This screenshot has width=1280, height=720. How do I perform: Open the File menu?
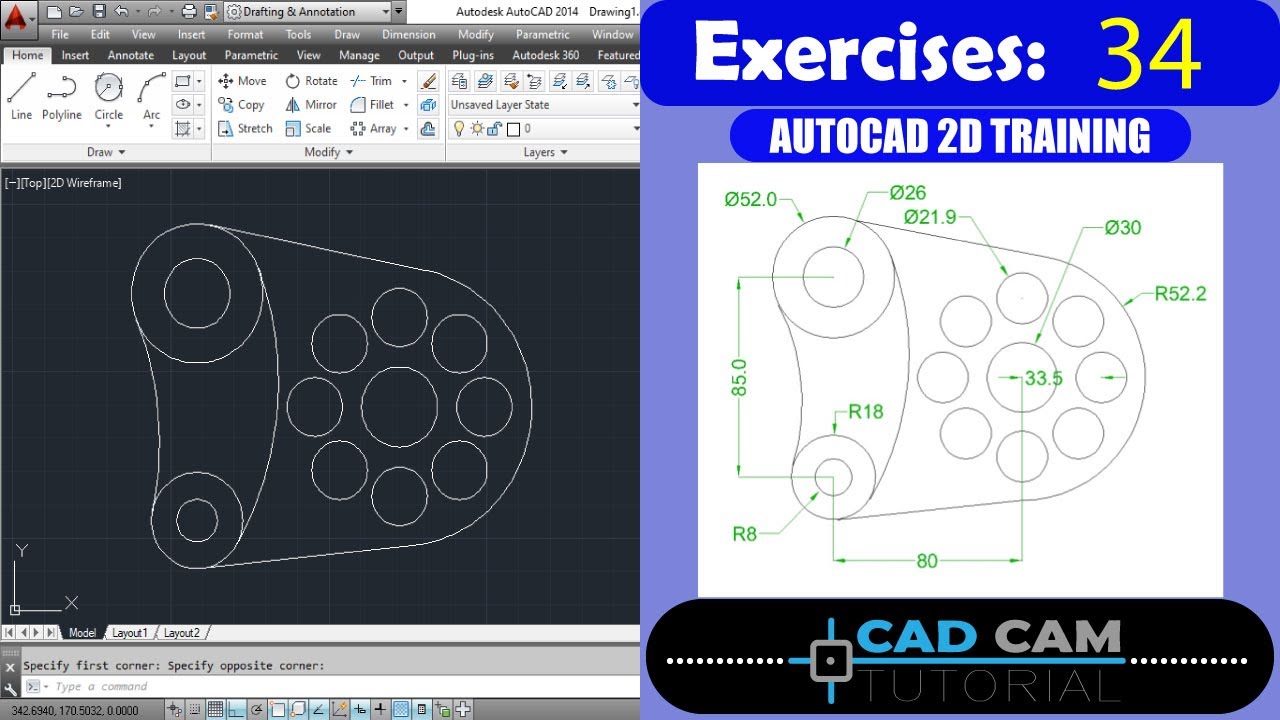(x=60, y=34)
